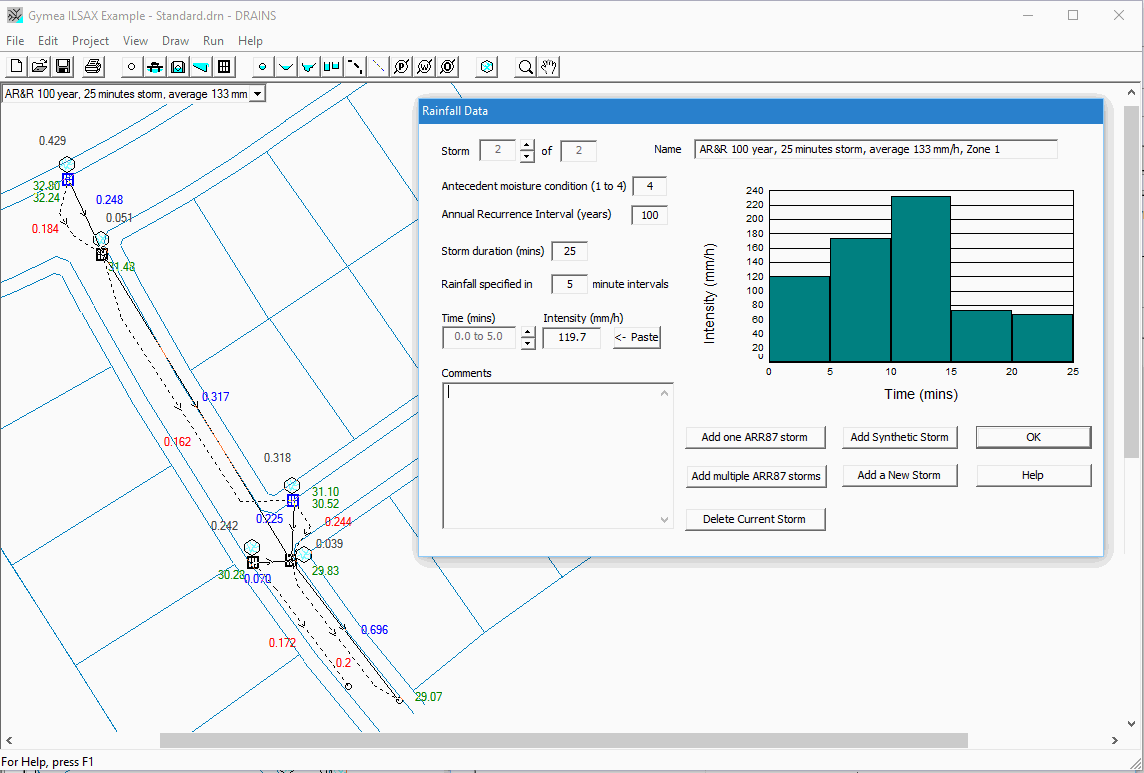
Task: Click the New file toolbar icon
Action: coord(16,67)
